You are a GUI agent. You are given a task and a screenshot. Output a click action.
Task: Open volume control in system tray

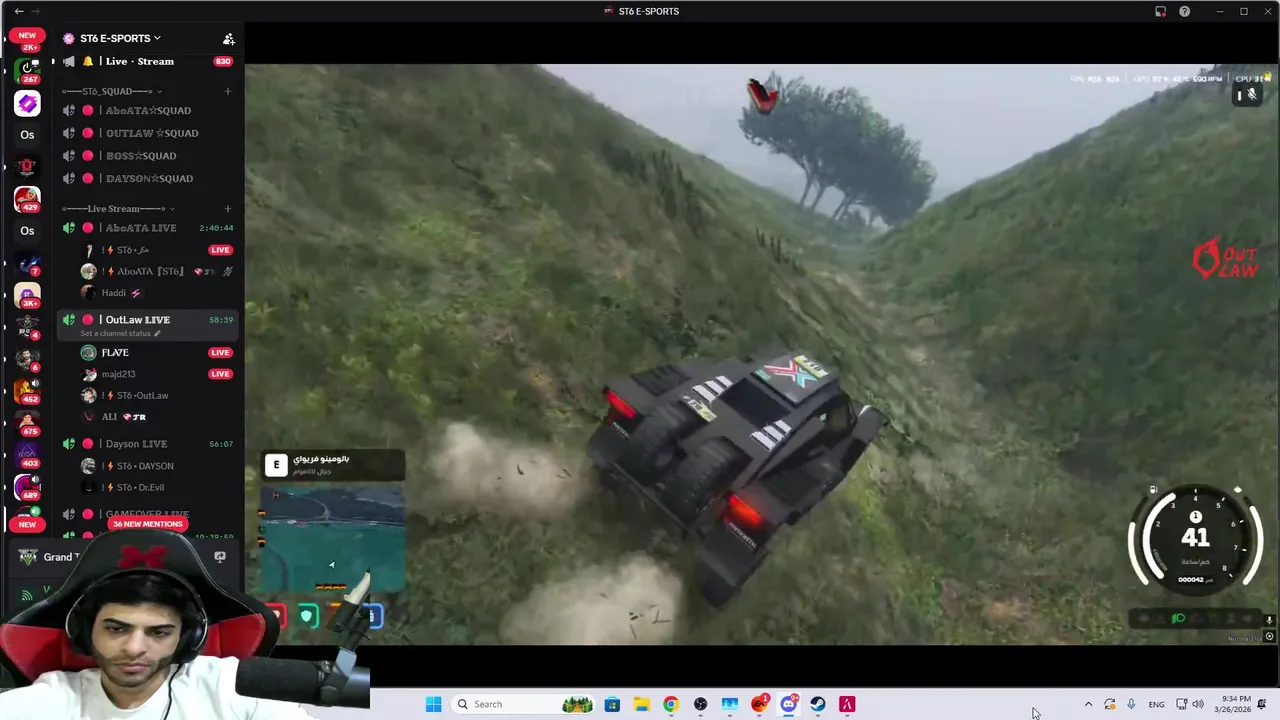pyautogui.click(x=1198, y=704)
